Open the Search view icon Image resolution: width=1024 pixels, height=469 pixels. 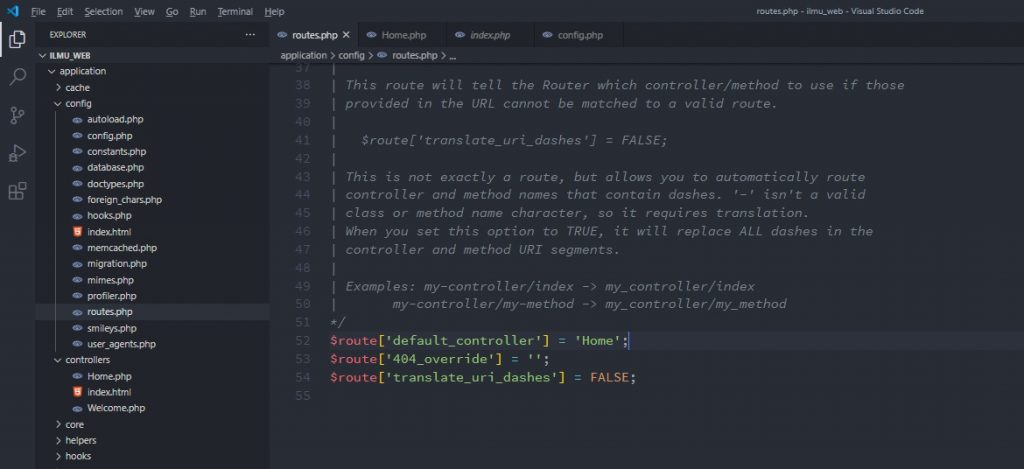click(x=17, y=77)
